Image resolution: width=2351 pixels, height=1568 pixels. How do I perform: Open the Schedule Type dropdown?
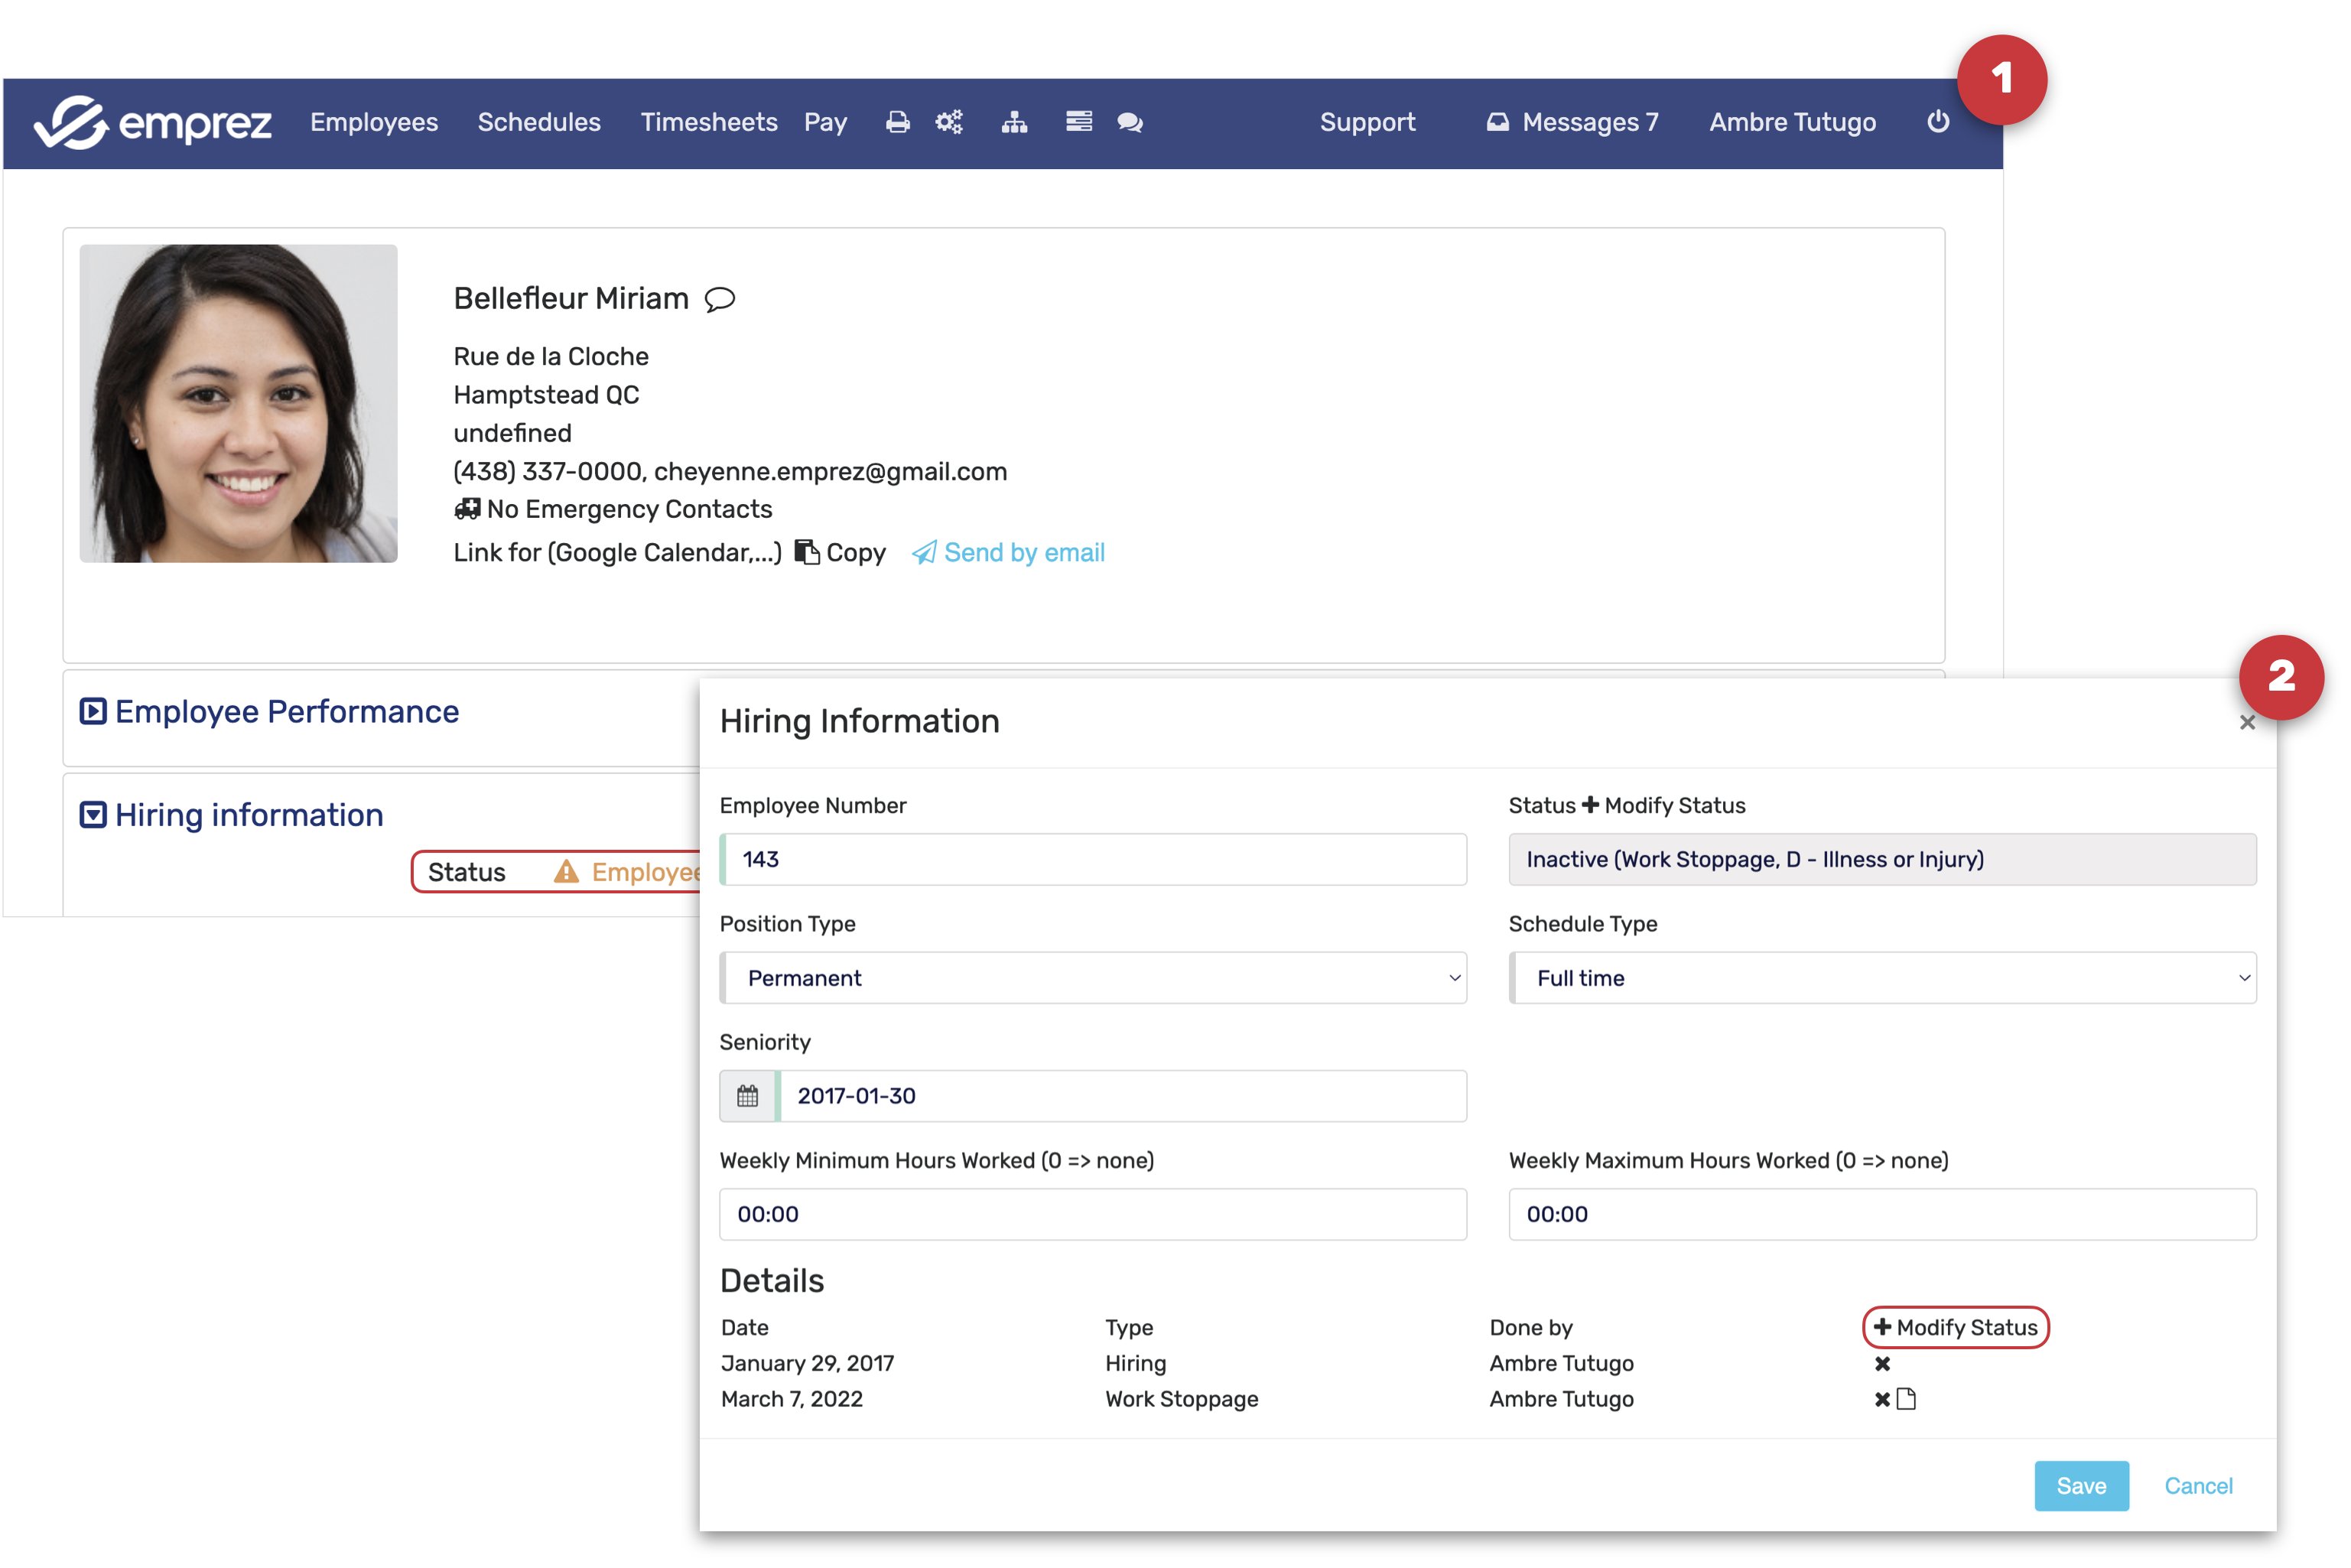(1882, 978)
